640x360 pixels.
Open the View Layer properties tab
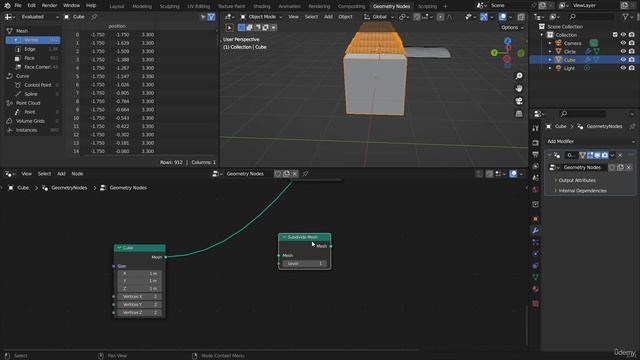click(536, 167)
